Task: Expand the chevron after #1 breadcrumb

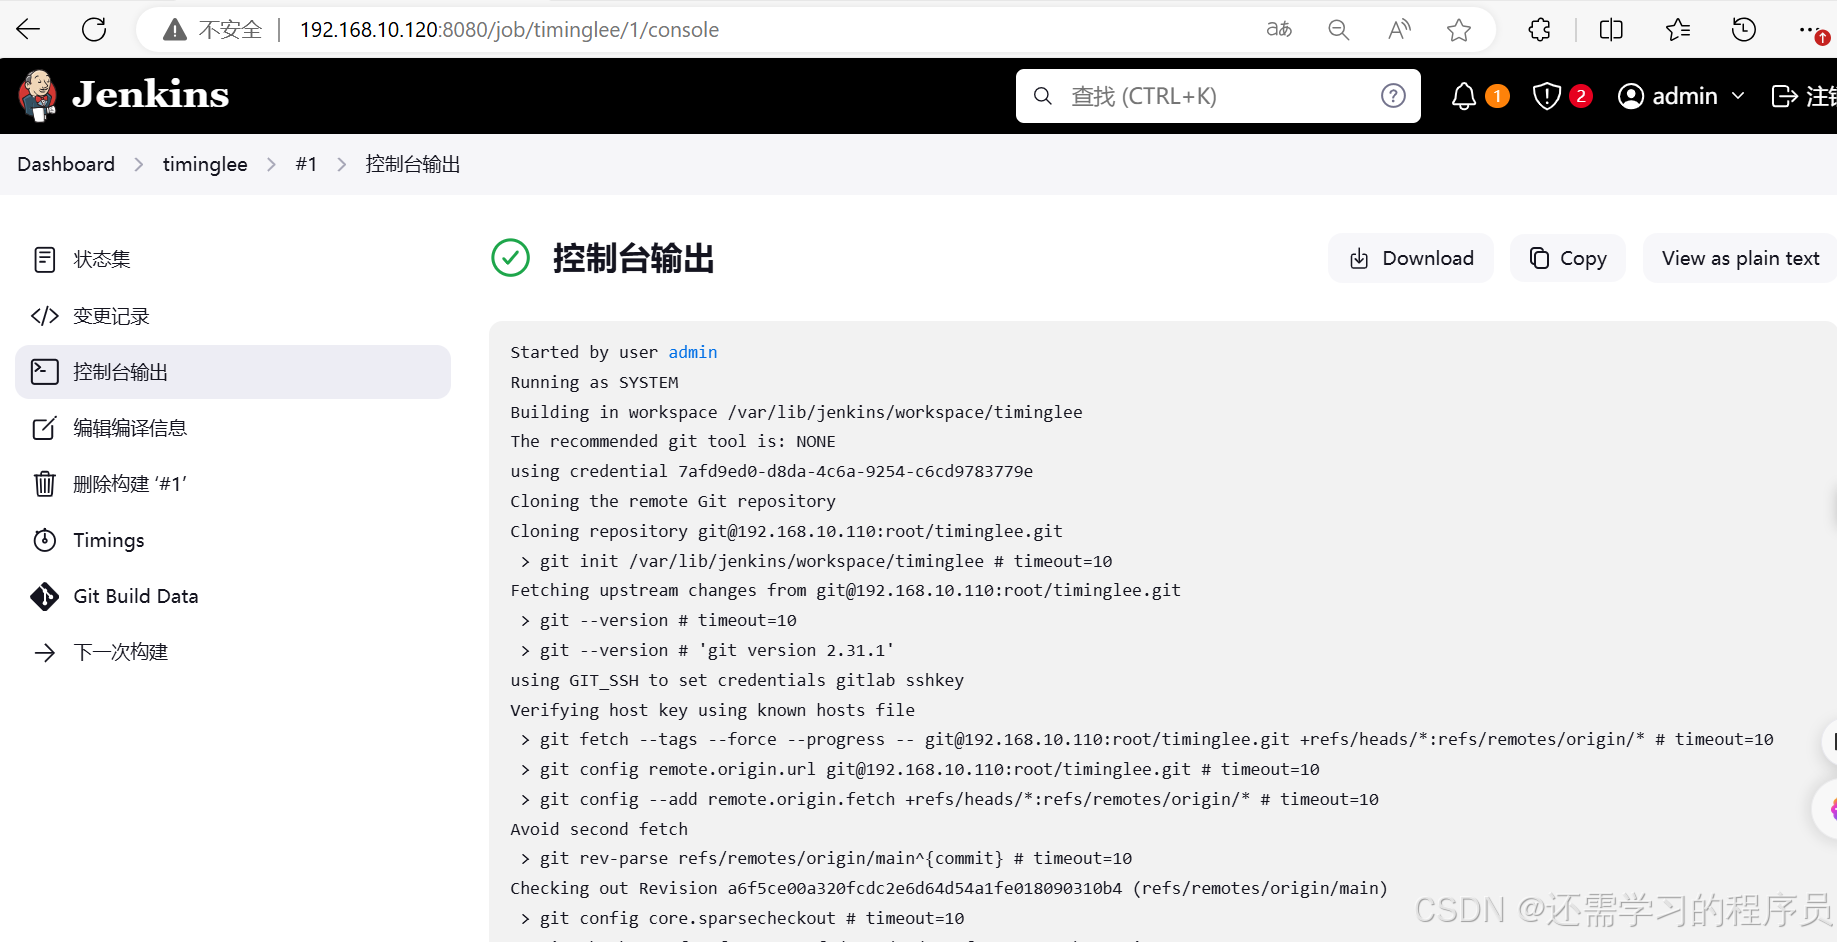Action: [341, 164]
